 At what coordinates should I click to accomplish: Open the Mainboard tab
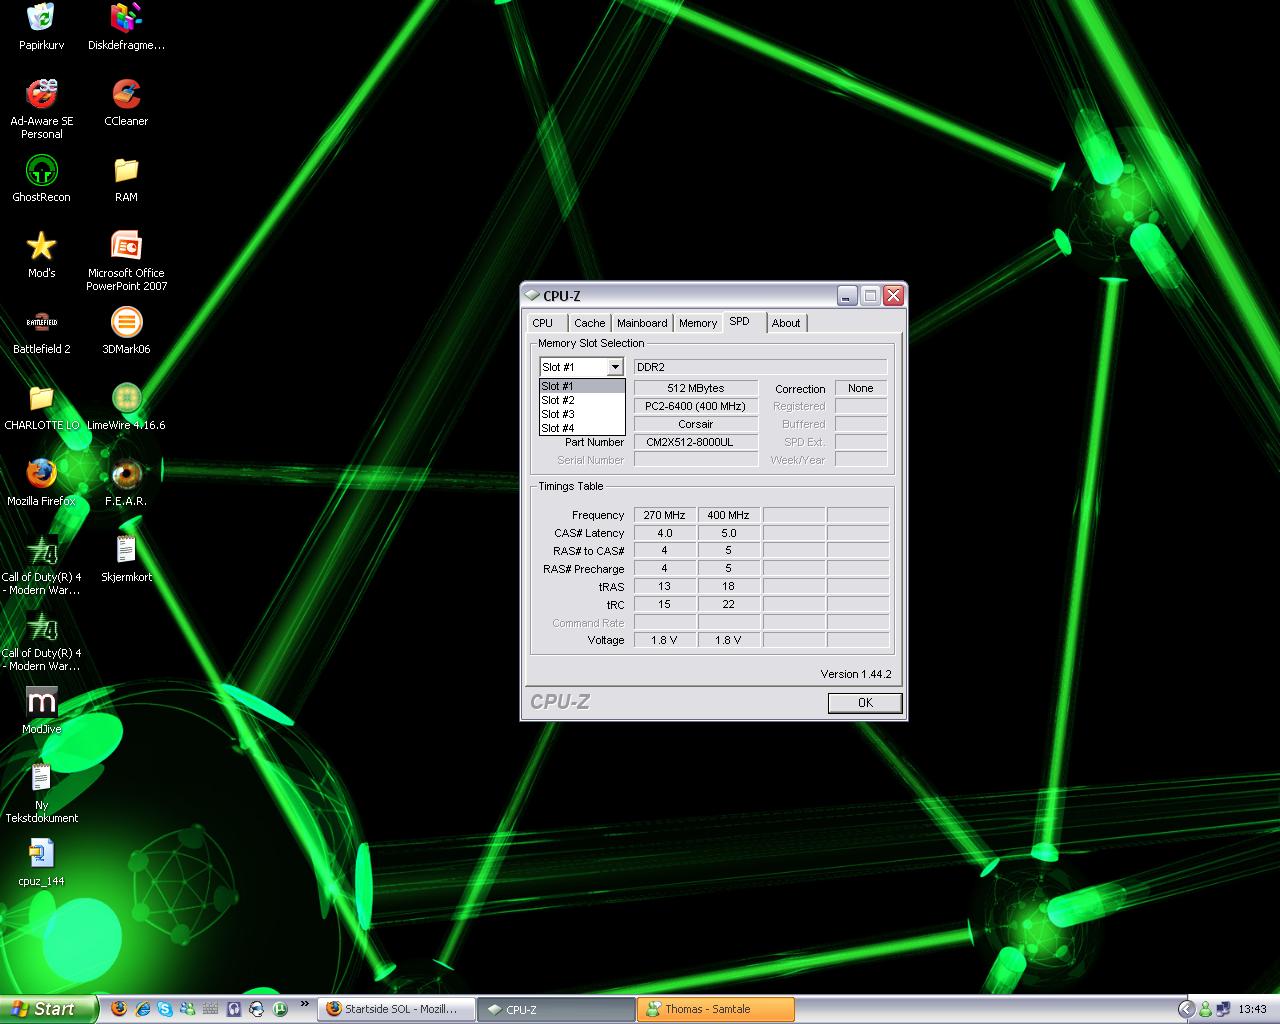pyautogui.click(x=642, y=323)
